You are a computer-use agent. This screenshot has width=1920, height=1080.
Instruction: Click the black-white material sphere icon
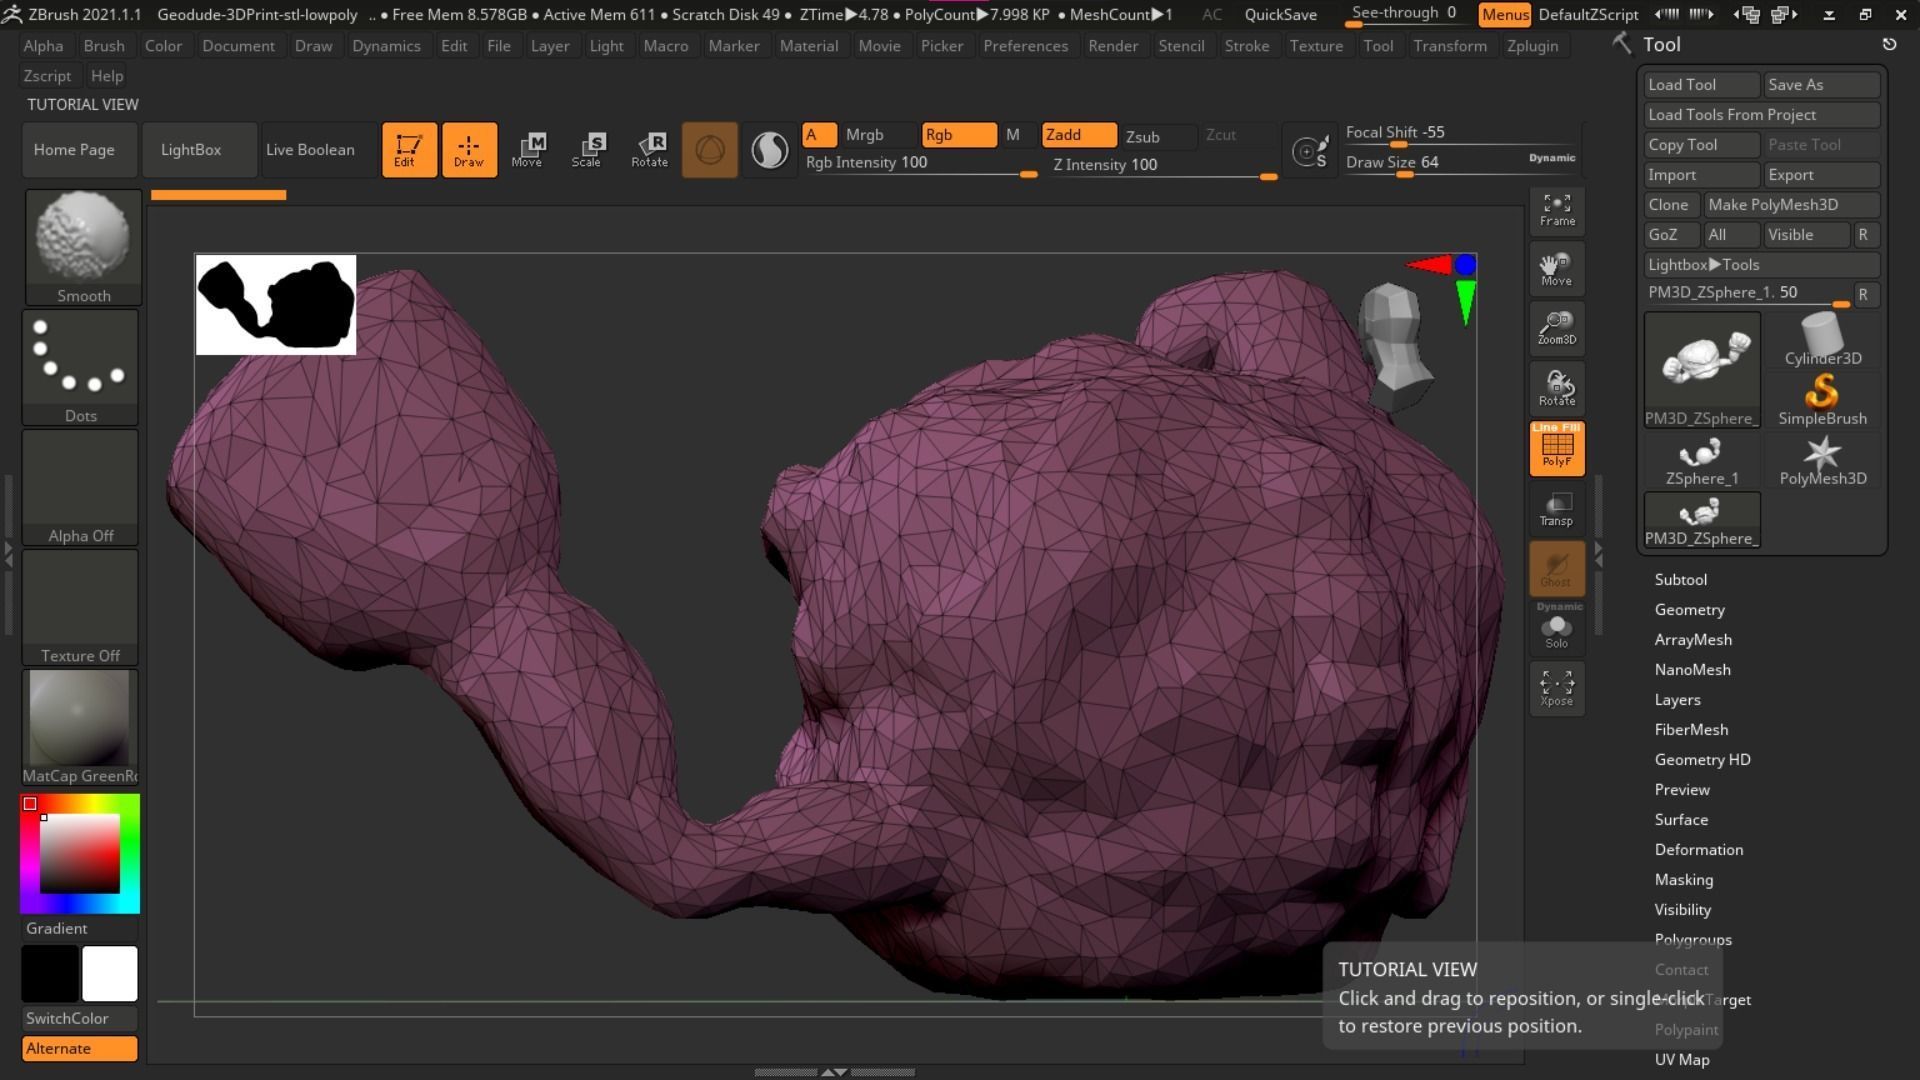pyautogui.click(x=769, y=150)
